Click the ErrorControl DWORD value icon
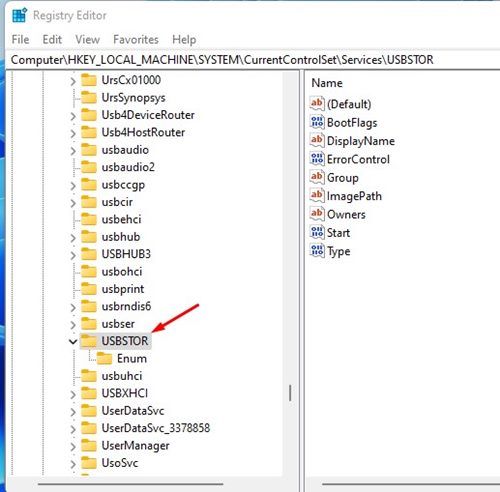Viewport: 500px width, 492px height. pos(317,159)
